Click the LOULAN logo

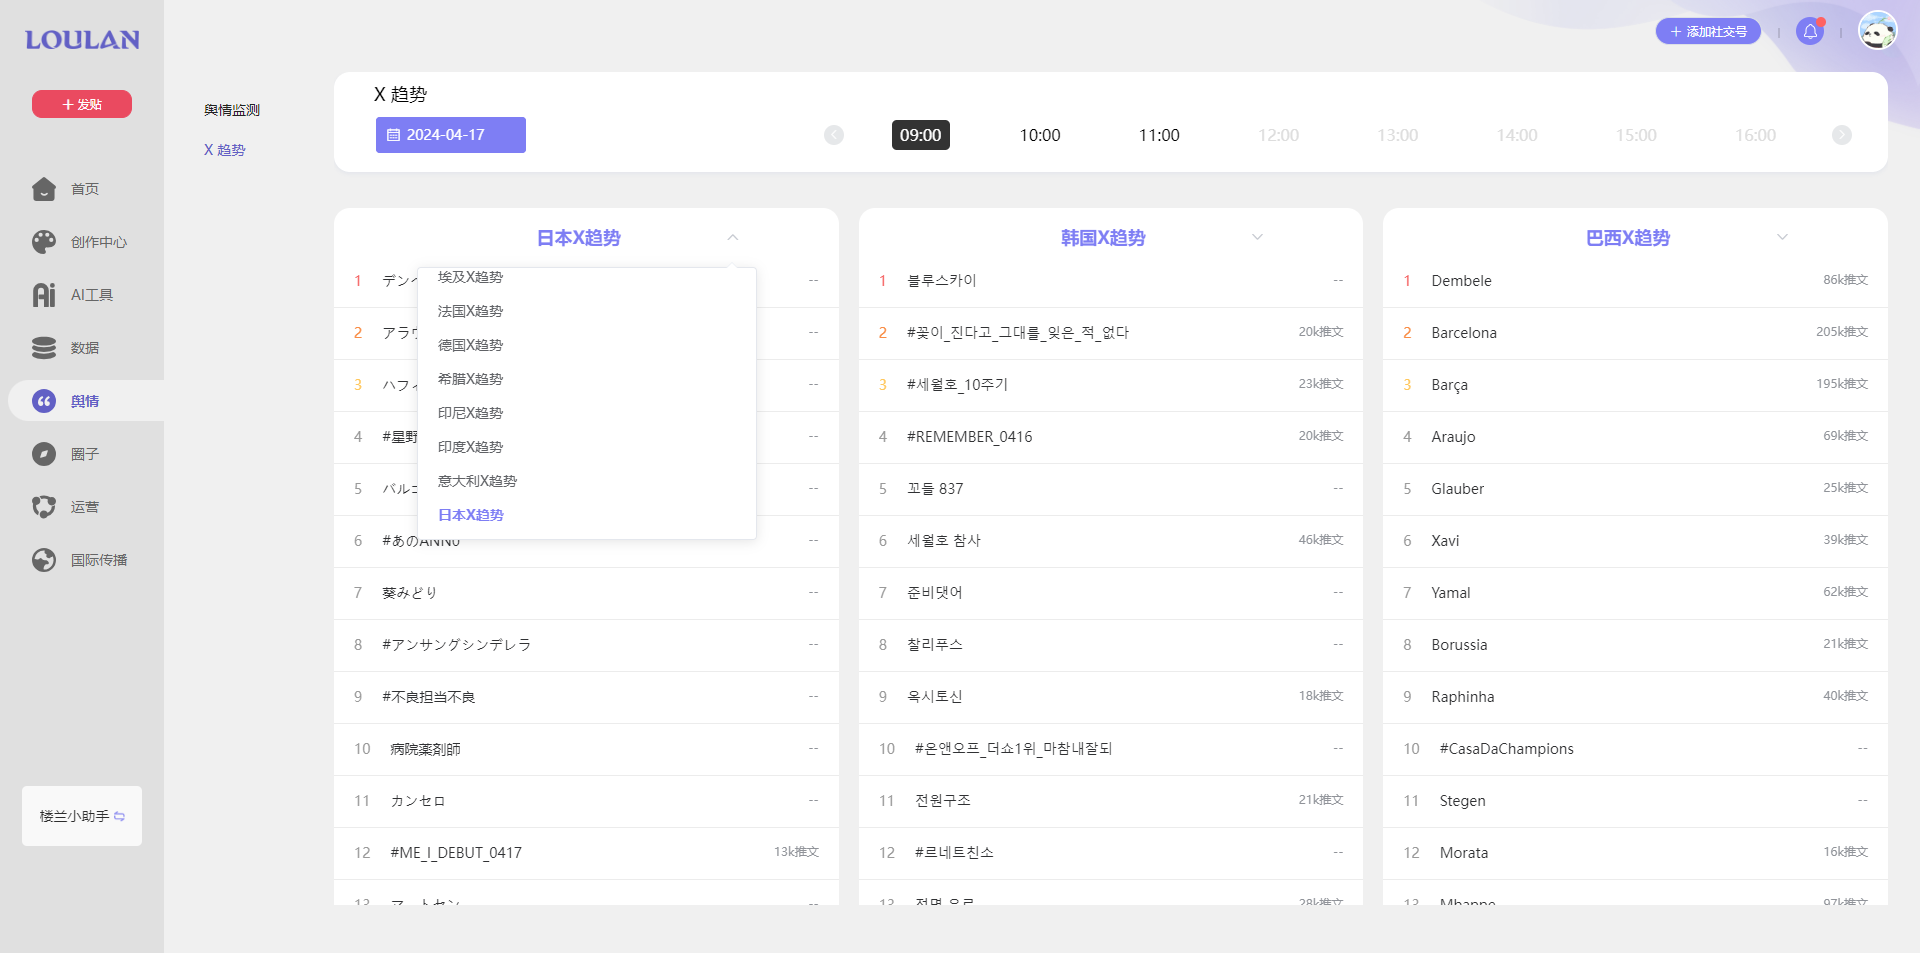[x=82, y=40]
